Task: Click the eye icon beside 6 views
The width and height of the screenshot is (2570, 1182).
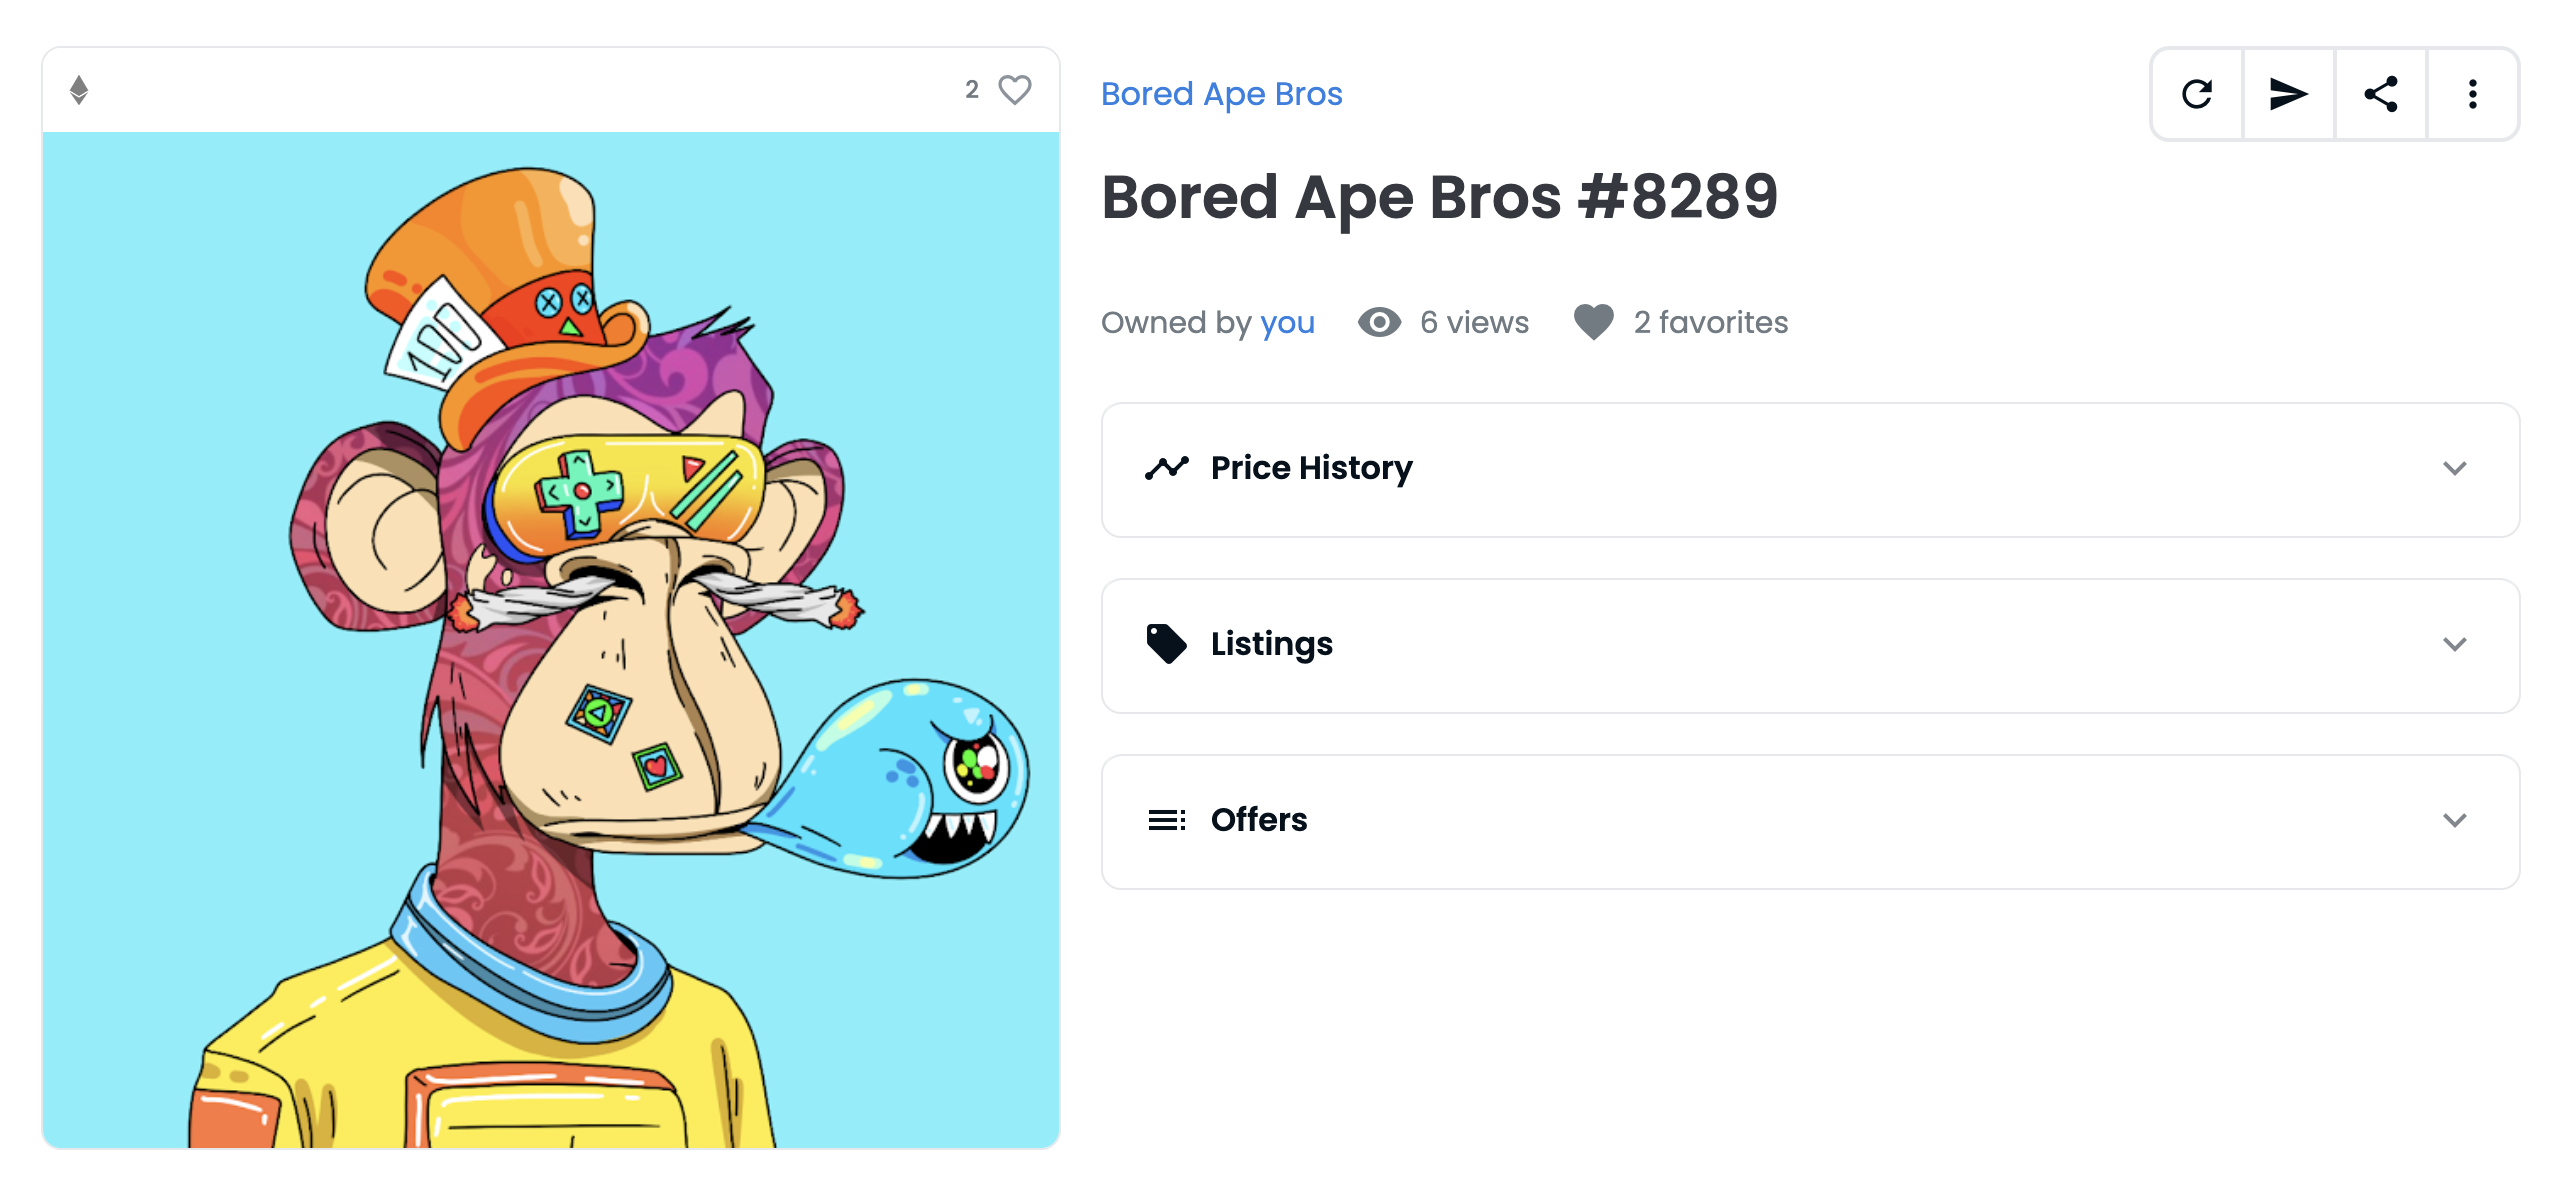Action: (x=1379, y=322)
